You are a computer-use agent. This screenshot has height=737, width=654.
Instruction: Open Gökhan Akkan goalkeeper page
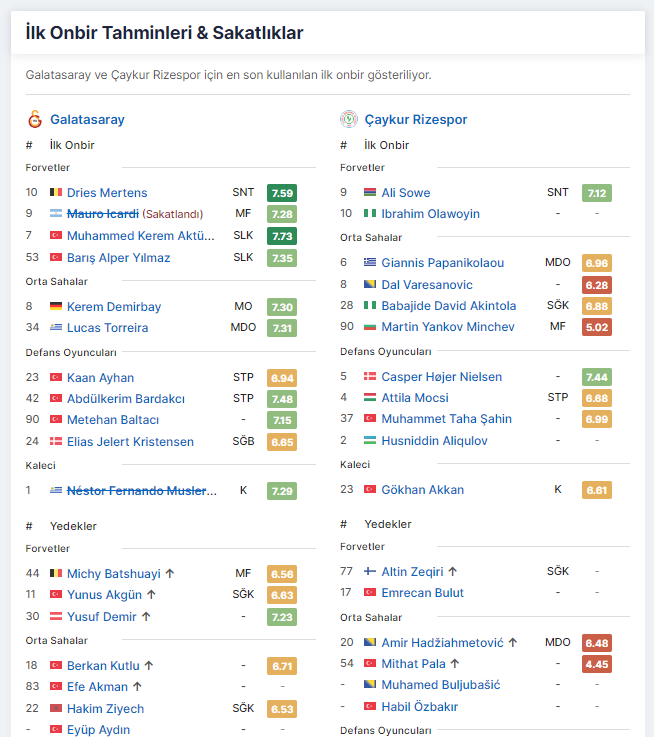pyautogui.click(x=423, y=490)
